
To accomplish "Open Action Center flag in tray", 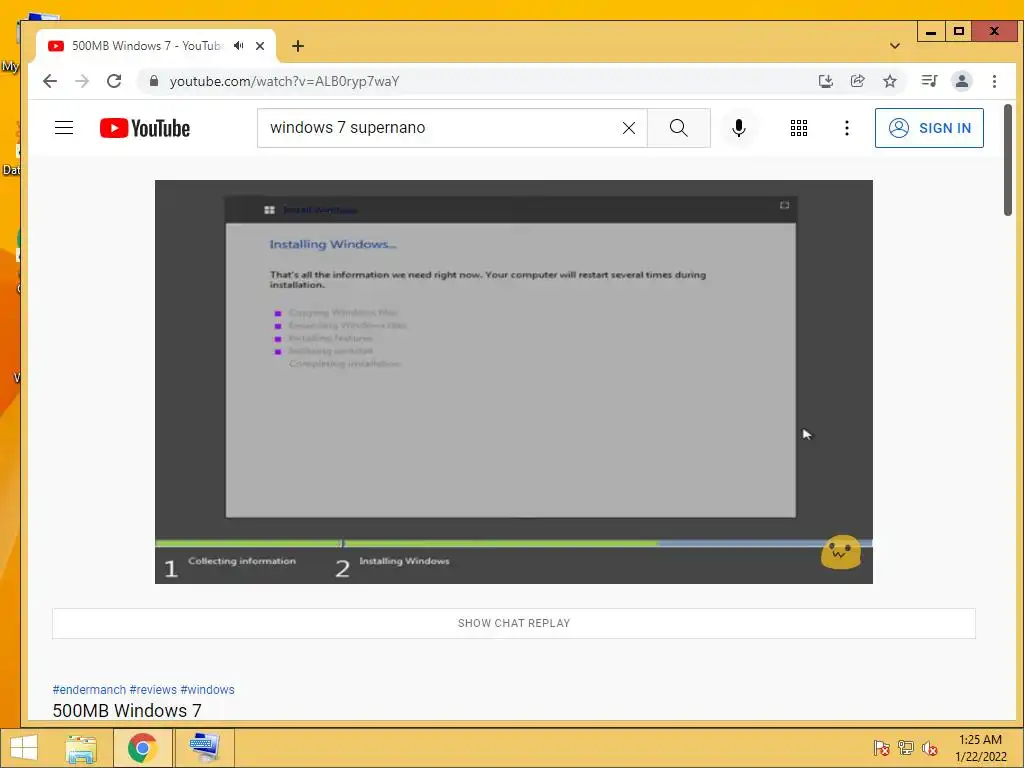I will pyautogui.click(x=881, y=748).
